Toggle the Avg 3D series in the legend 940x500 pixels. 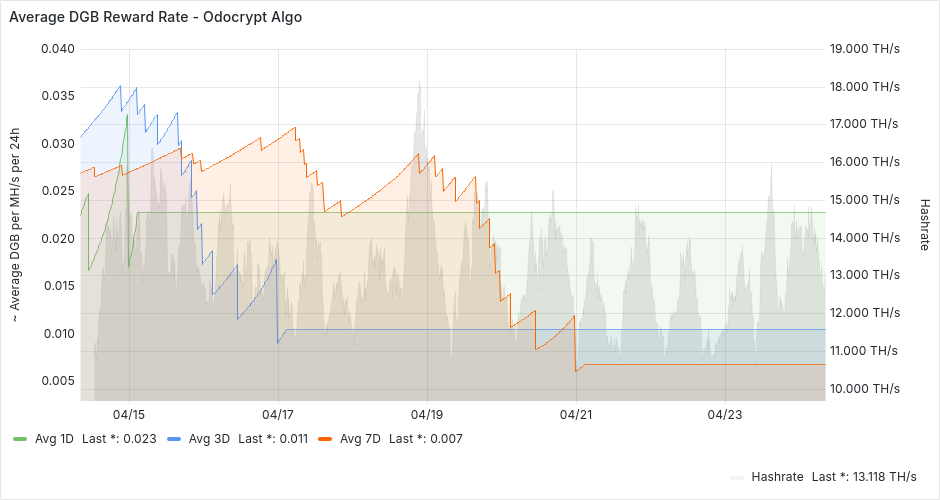coord(206,438)
